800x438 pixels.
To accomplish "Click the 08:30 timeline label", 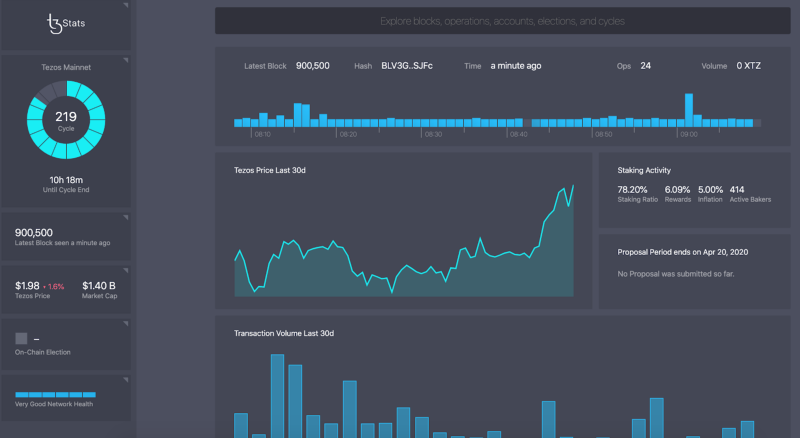I will coord(433,134).
